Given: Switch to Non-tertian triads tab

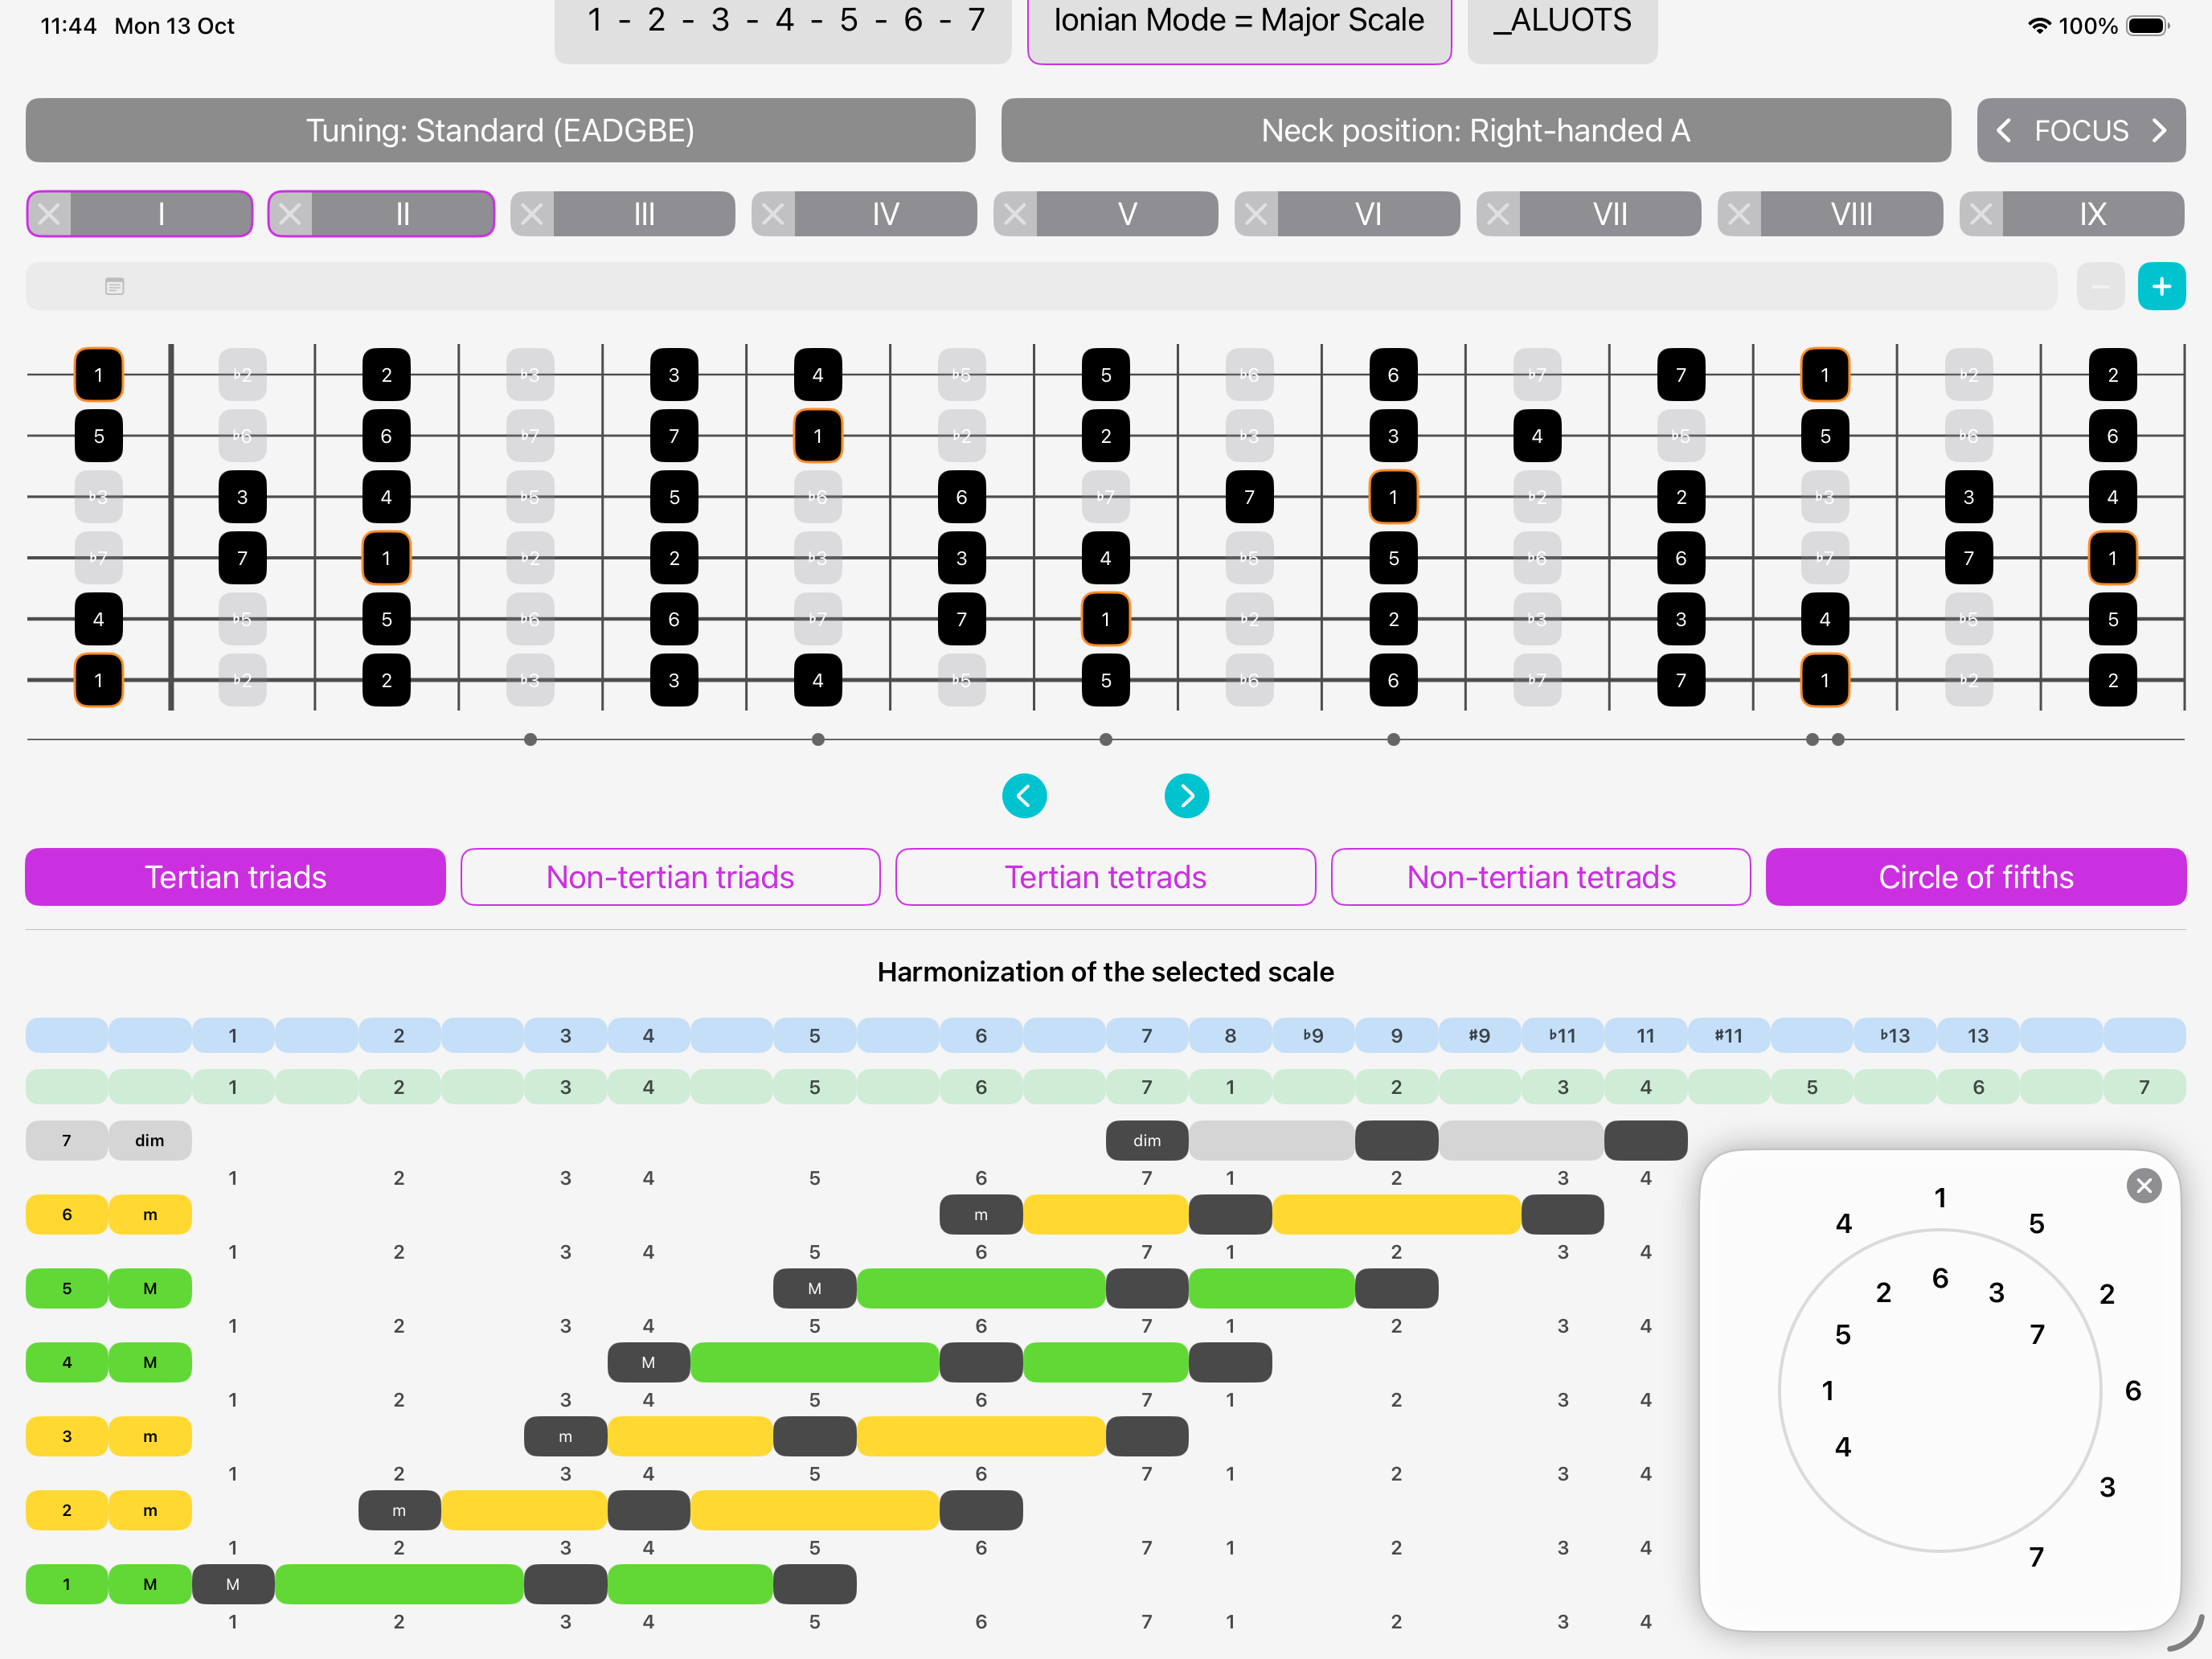Looking at the screenshot, I should click(670, 877).
